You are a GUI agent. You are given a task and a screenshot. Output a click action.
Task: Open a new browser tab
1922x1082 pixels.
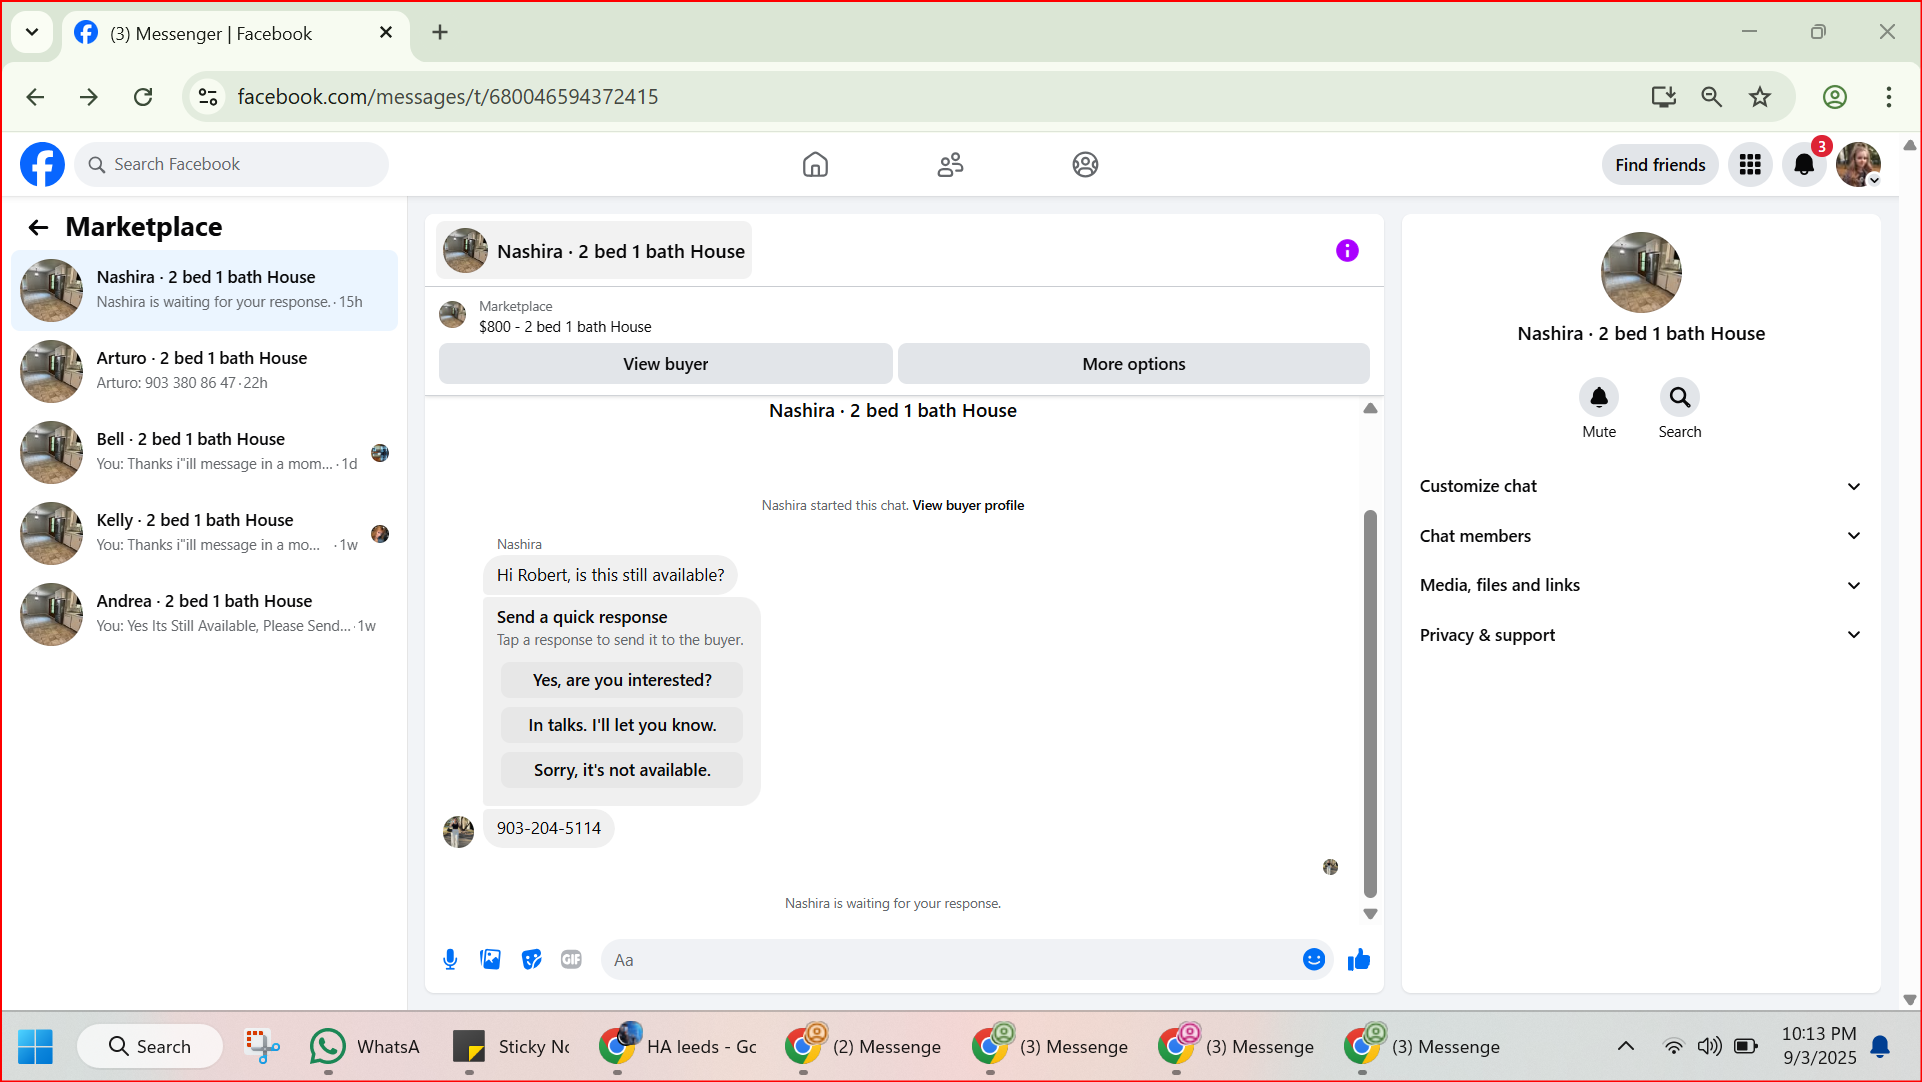(440, 32)
